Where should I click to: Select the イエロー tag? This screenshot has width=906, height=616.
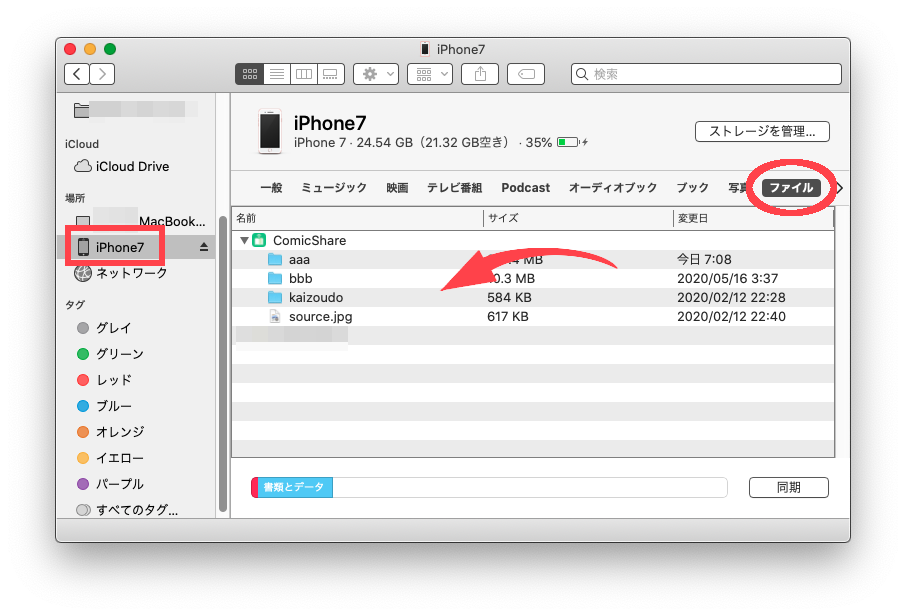110,458
